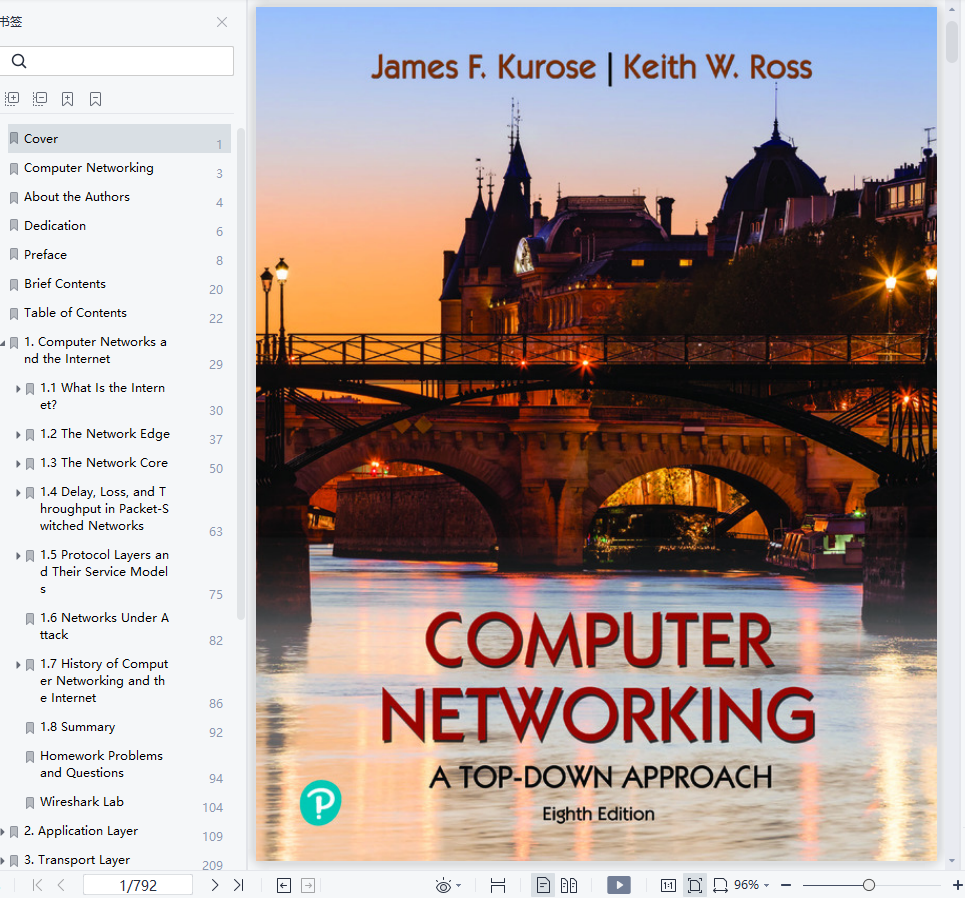965x898 pixels.
Task: Open 1.2 The Network Edge bookmark
Action: click(x=105, y=433)
